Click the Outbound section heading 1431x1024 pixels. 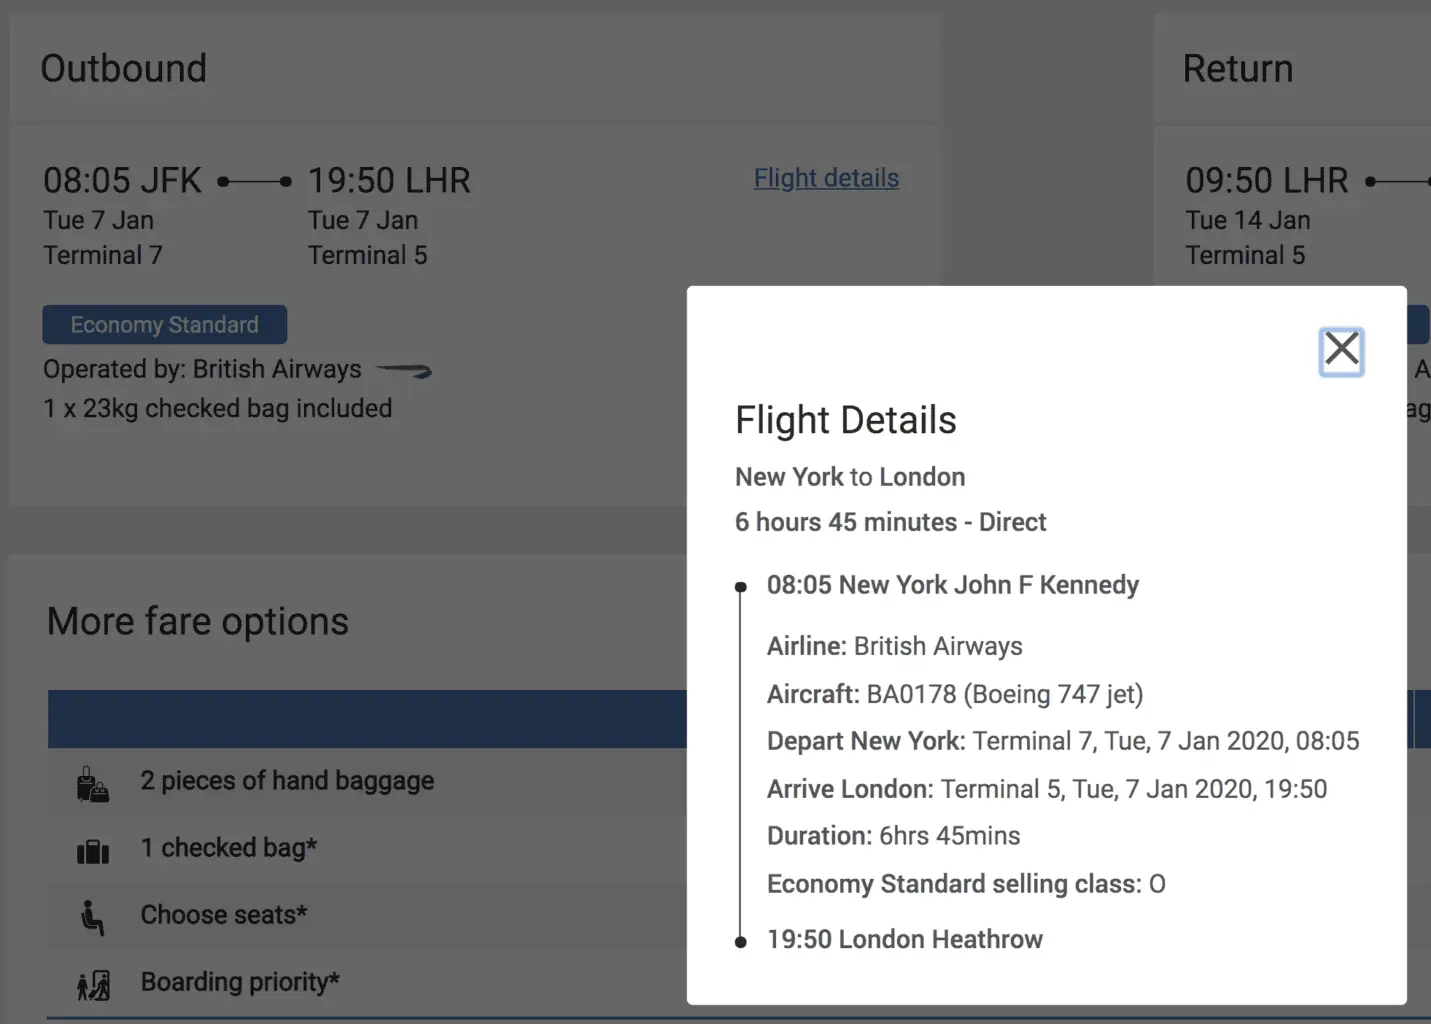(x=123, y=69)
